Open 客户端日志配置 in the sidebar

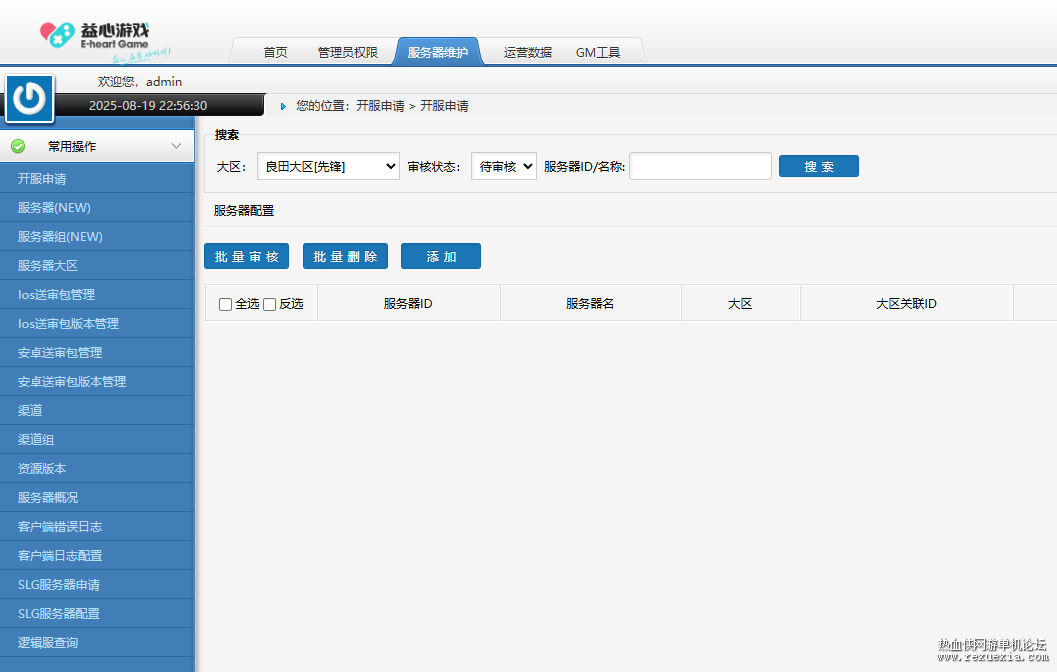[x=97, y=555]
